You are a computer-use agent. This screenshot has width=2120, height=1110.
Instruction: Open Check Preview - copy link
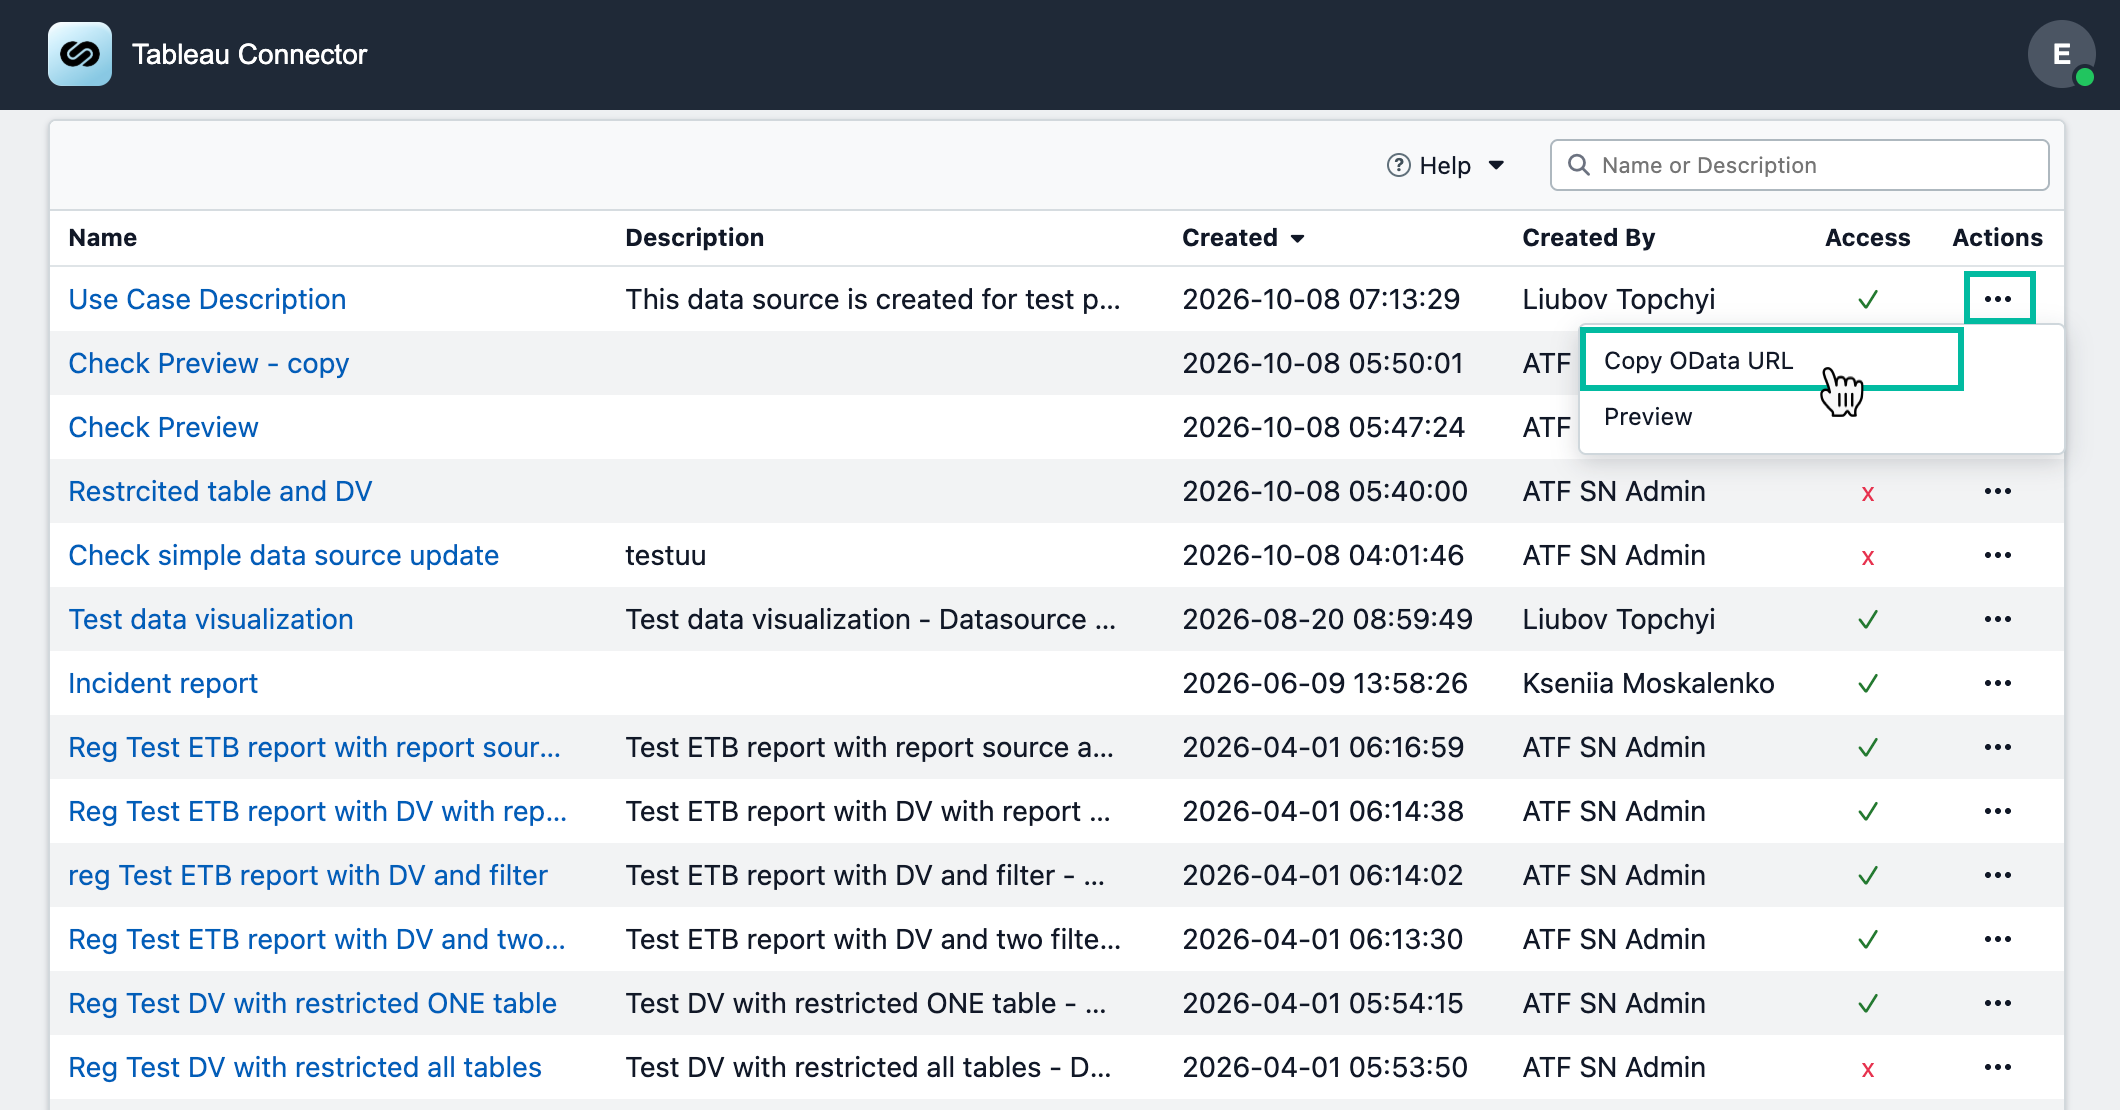pyautogui.click(x=208, y=363)
